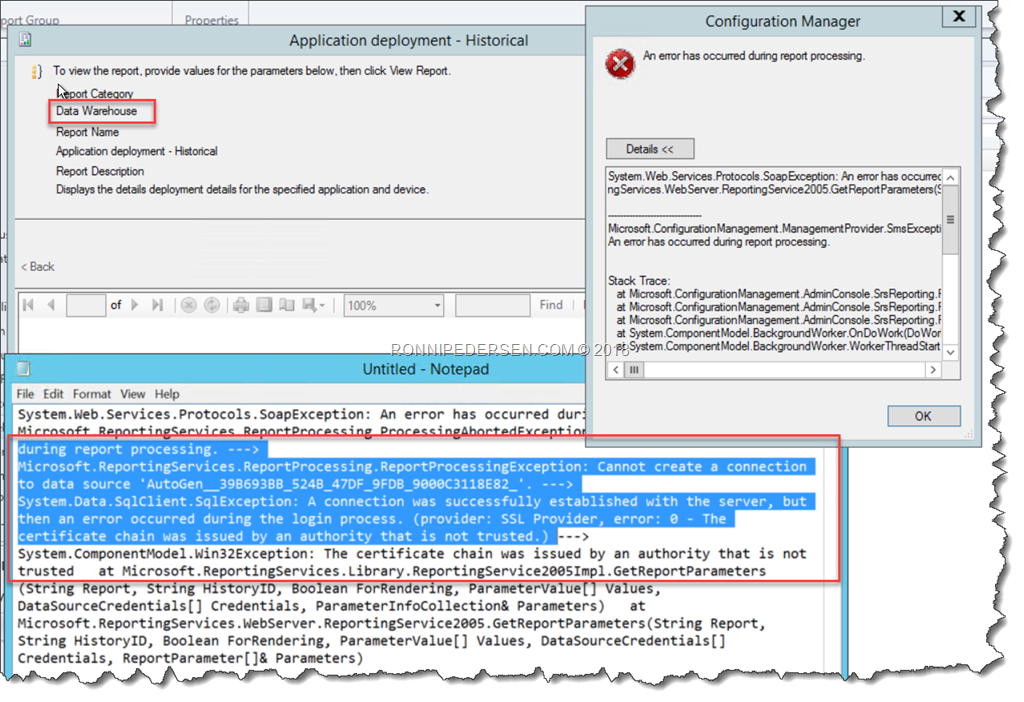Open the Help menu in Notepad
The width and height of the screenshot is (1024, 702).
(x=167, y=394)
